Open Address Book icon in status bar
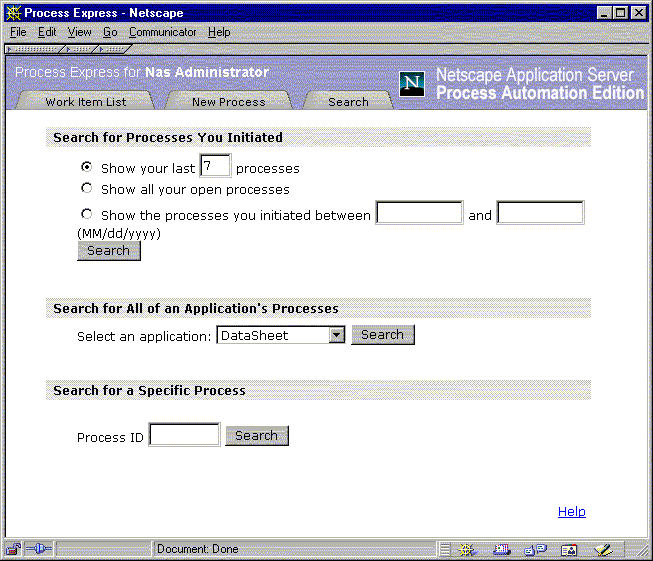This screenshot has height=561, width=653. coord(569,550)
